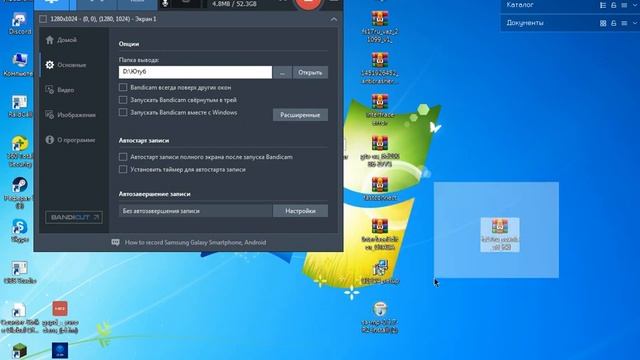Screen dimensions: 640x360
Task: Open the Каталог fence hamburger menu
Action: [x=624, y=5]
